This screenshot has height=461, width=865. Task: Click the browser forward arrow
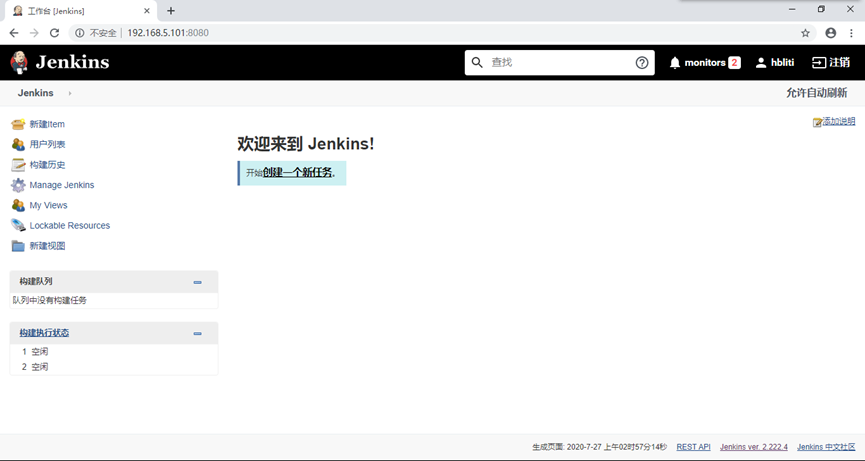pos(34,33)
